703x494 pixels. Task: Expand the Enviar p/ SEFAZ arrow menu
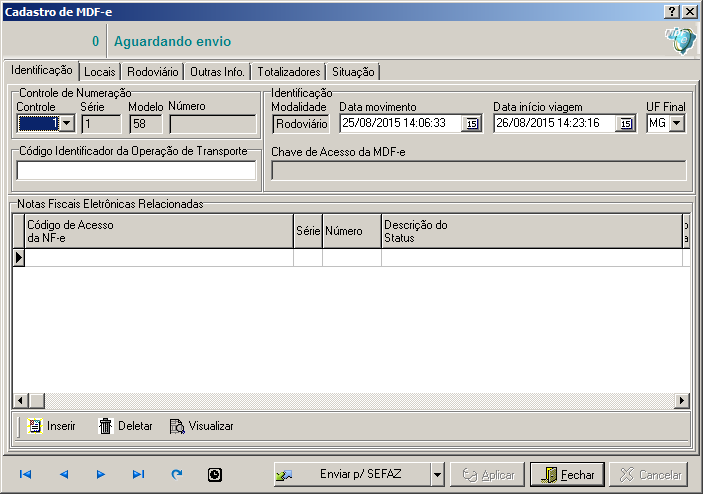point(437,475)
